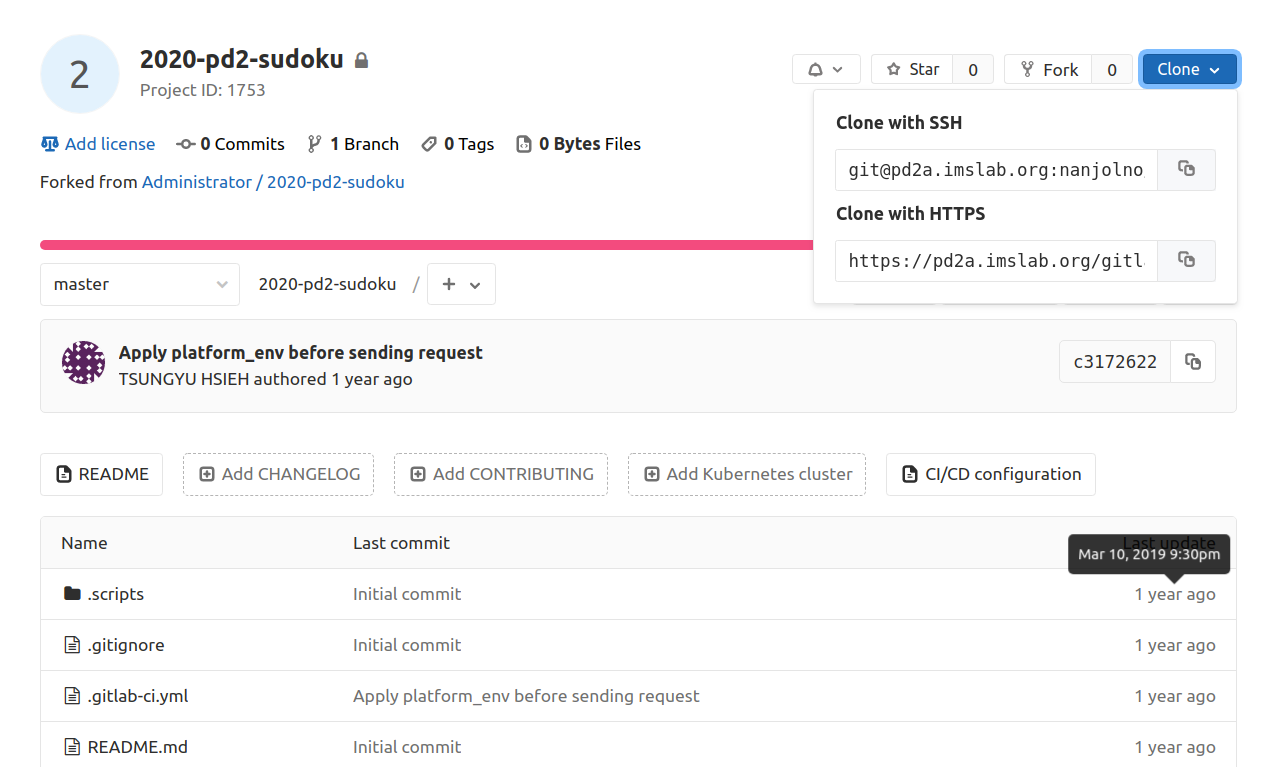The height and width of the screenshot is (767, 1261).
Task: Click the pink repository language bar
Action: pos(426,245)
